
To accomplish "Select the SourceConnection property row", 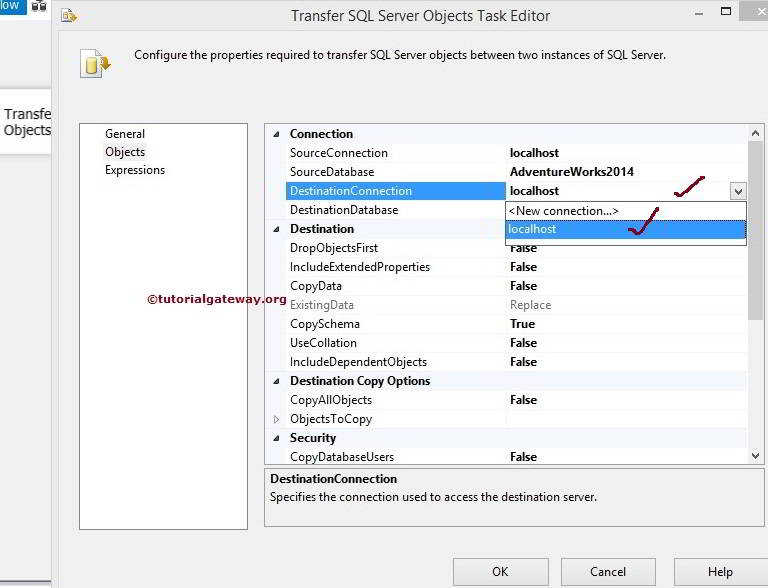I will (x=516, y=153).
